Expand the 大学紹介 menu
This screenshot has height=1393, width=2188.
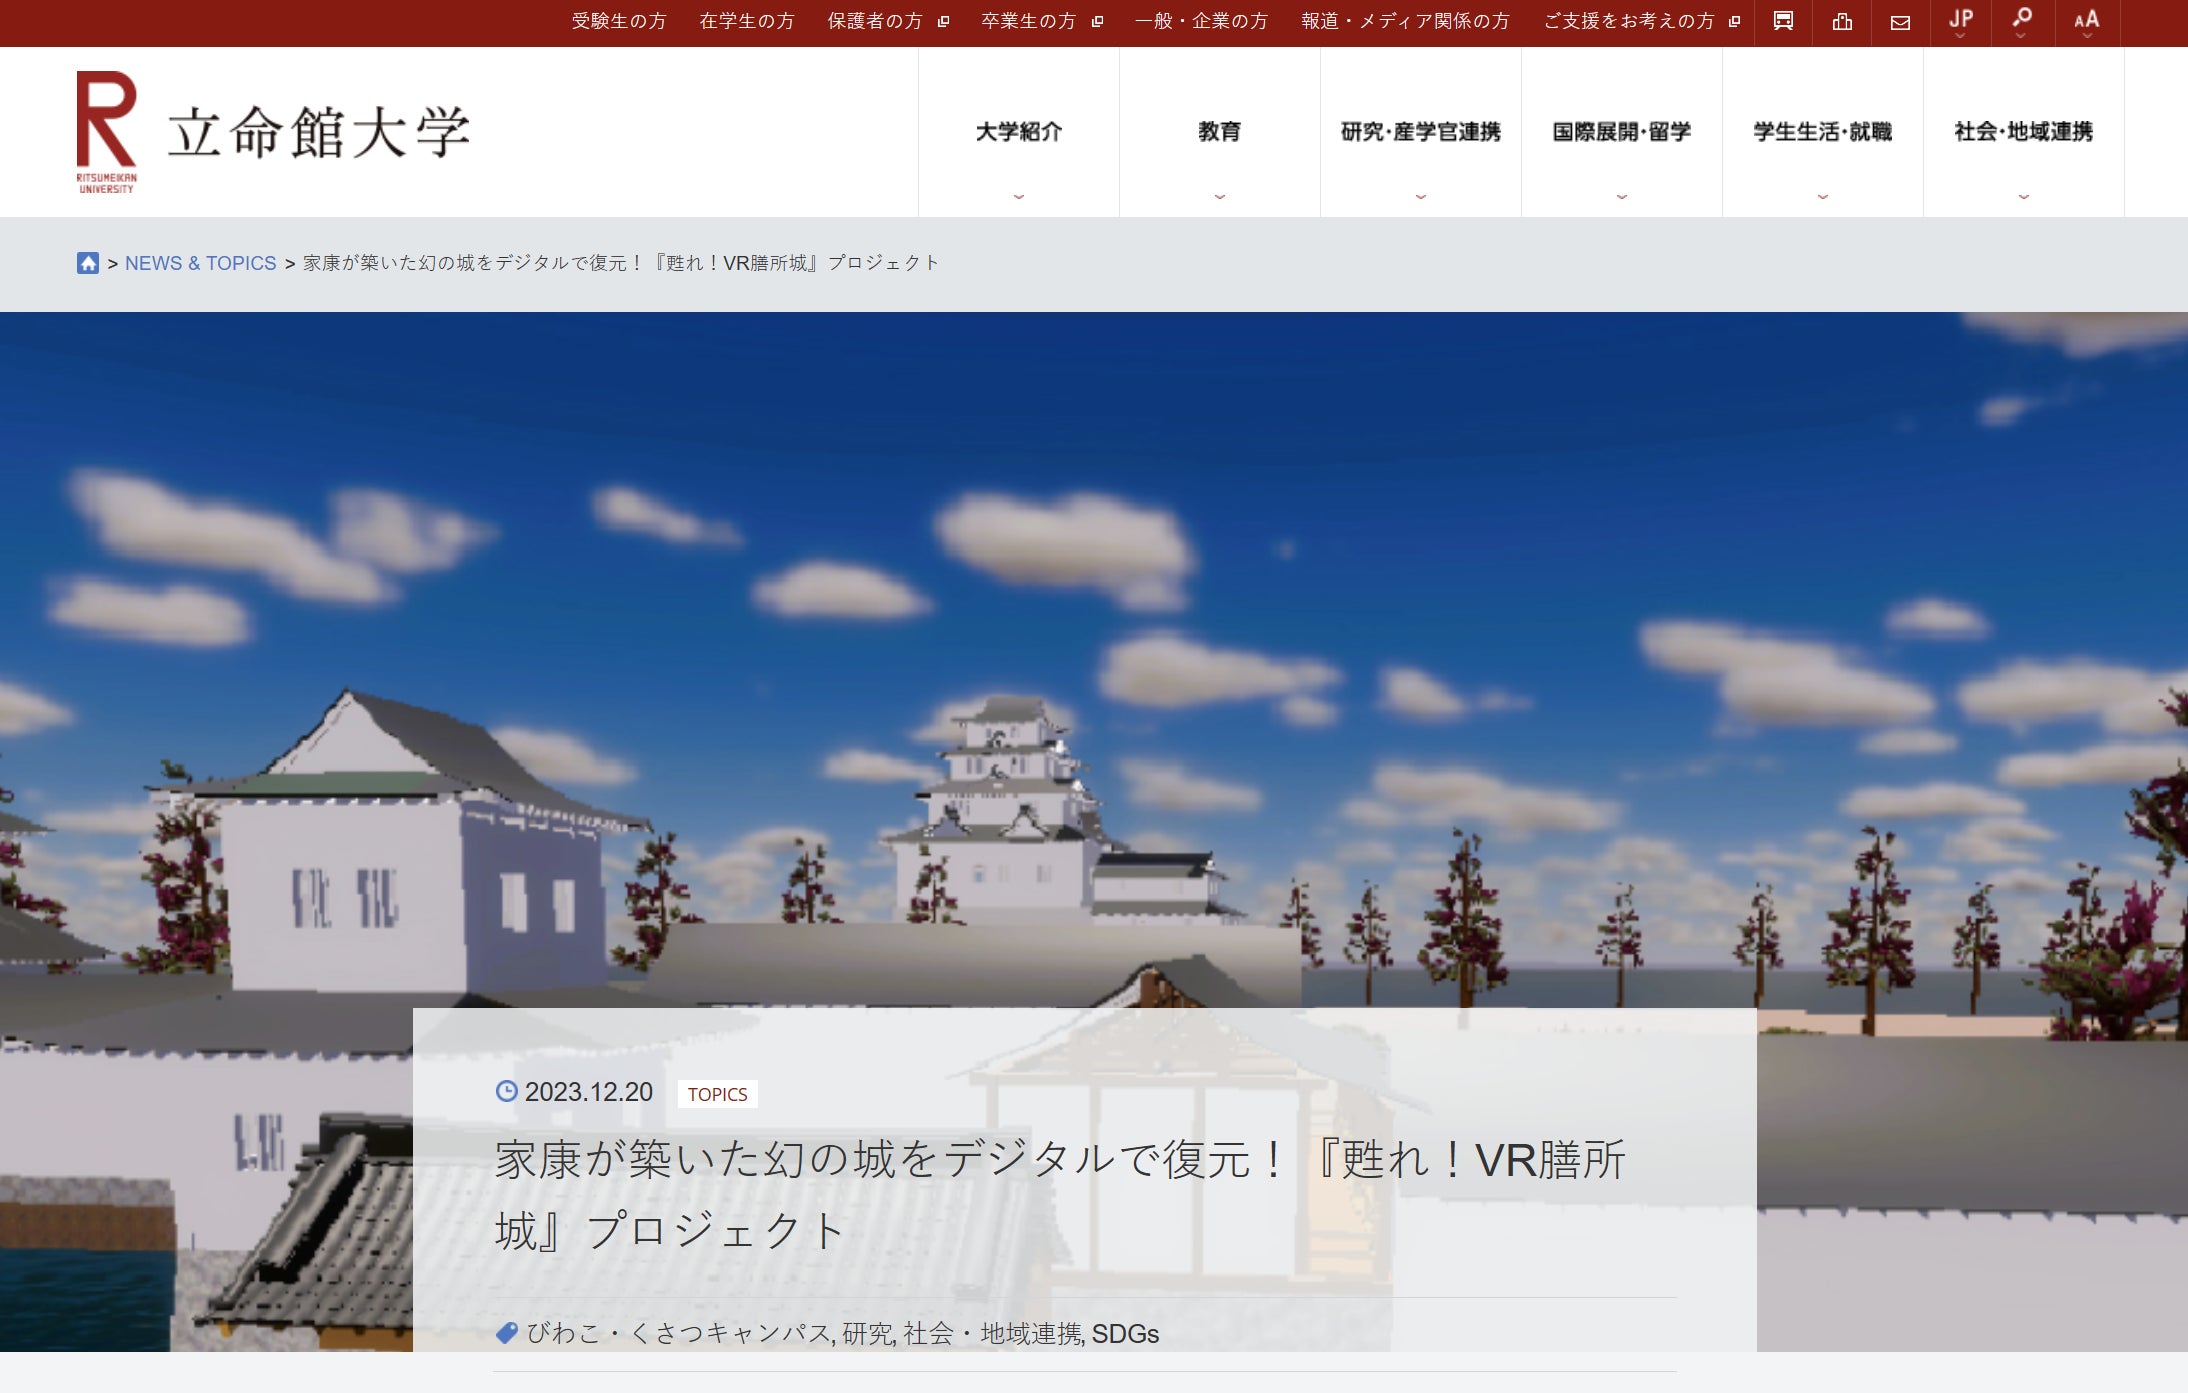(1018, 132)
